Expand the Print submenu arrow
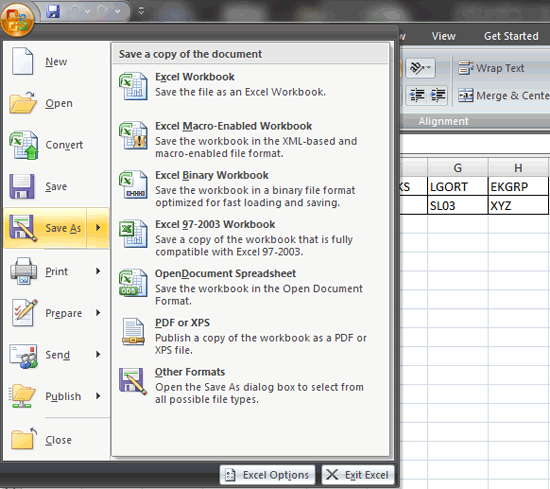This screenshot has width=550, height=489. click(x=98, y=271)
